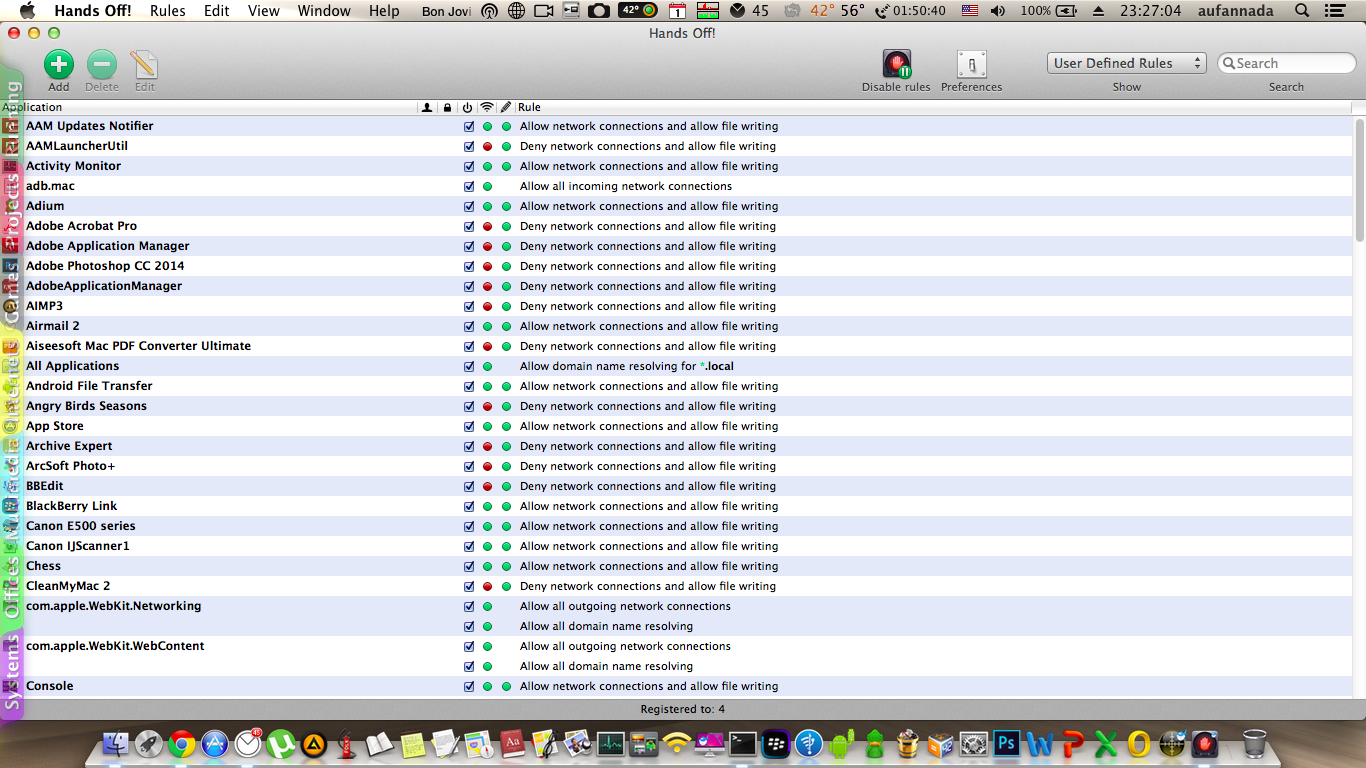Open the Help menu
This screenshot has height=768, width=1366.
(384, 11)
